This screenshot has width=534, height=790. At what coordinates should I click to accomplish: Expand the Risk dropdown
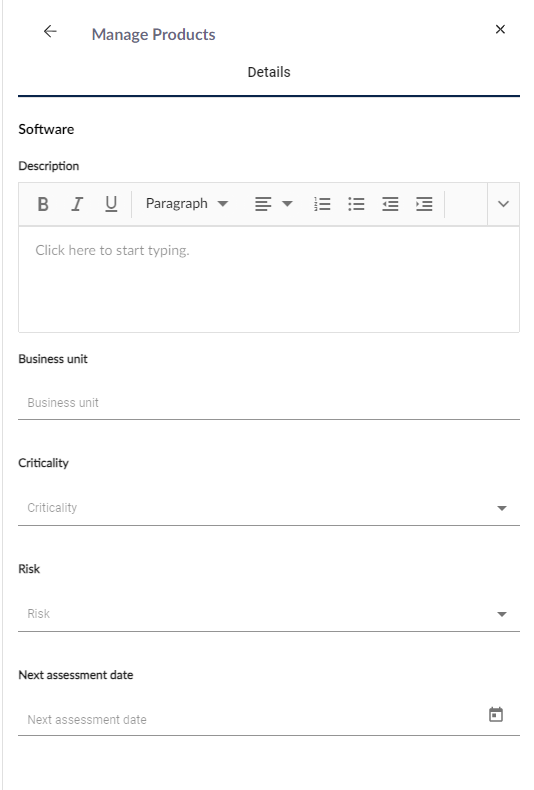(269, 614)
